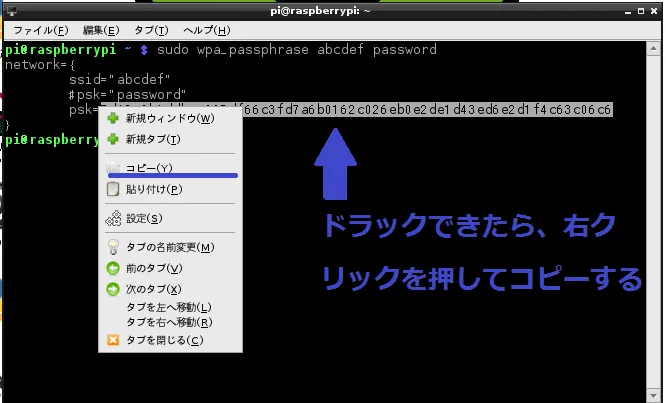Click the green plus icon for 新規タブ
The image size is (666, 403).
113,139
